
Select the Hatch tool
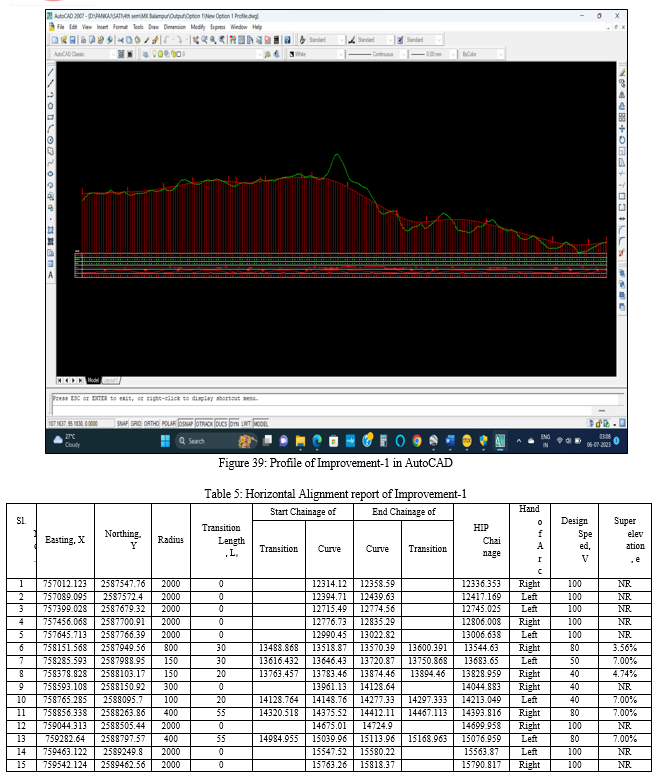51,230
